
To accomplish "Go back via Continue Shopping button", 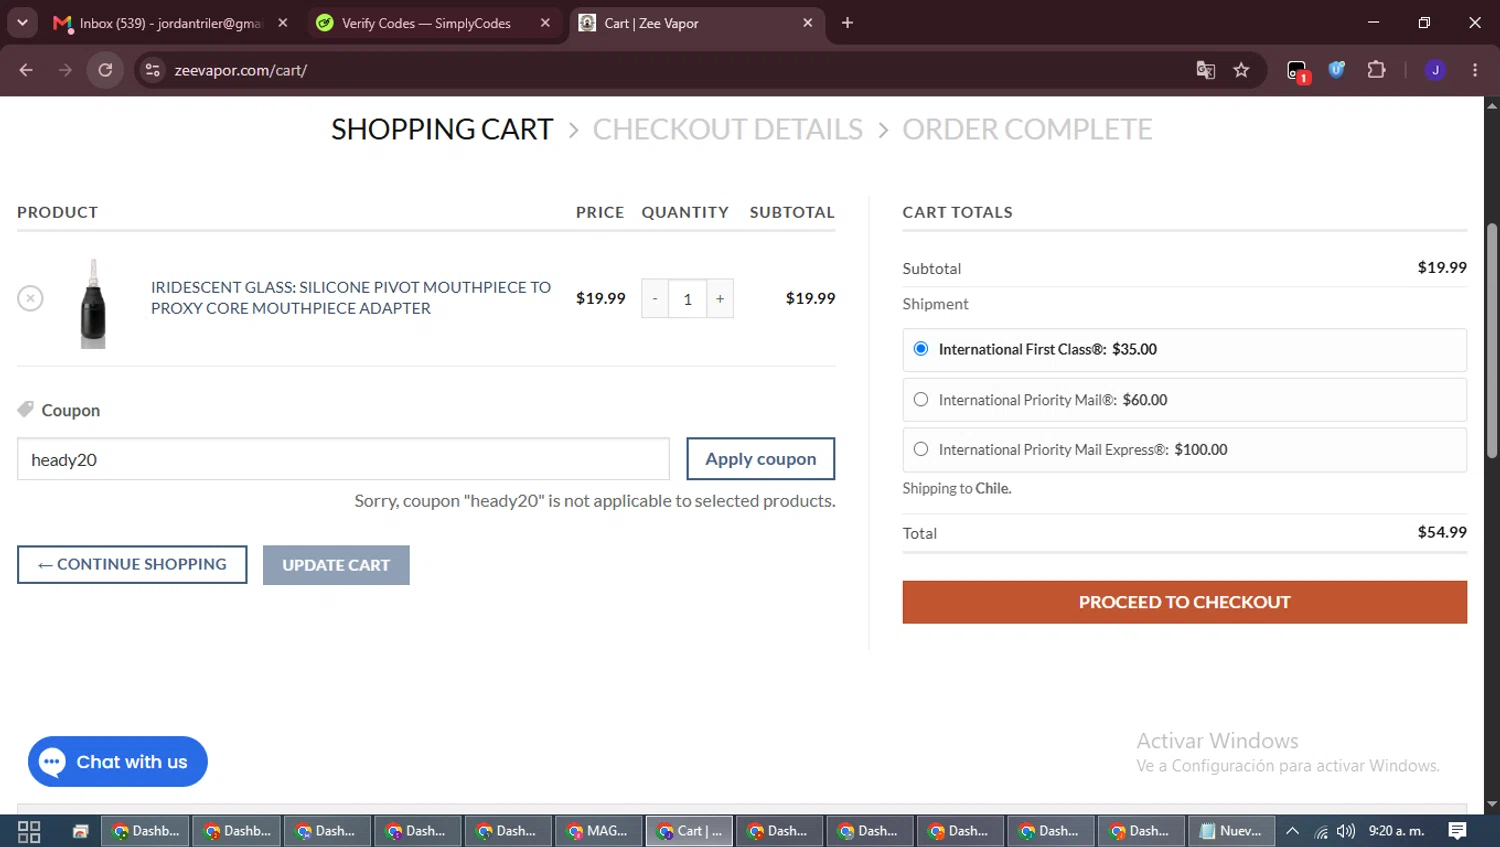I will [x=132, y=564].
